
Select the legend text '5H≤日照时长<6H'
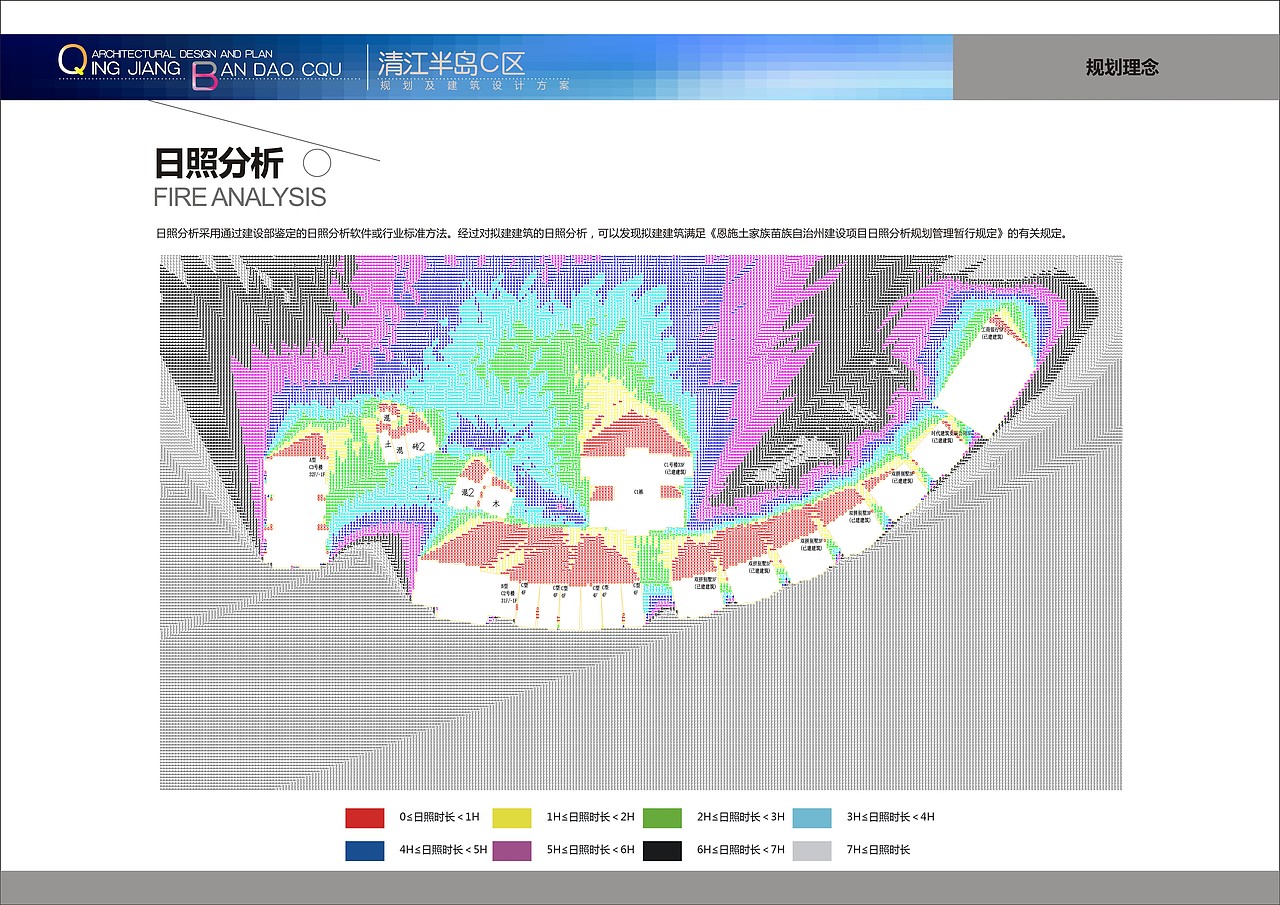click(591, 850)
